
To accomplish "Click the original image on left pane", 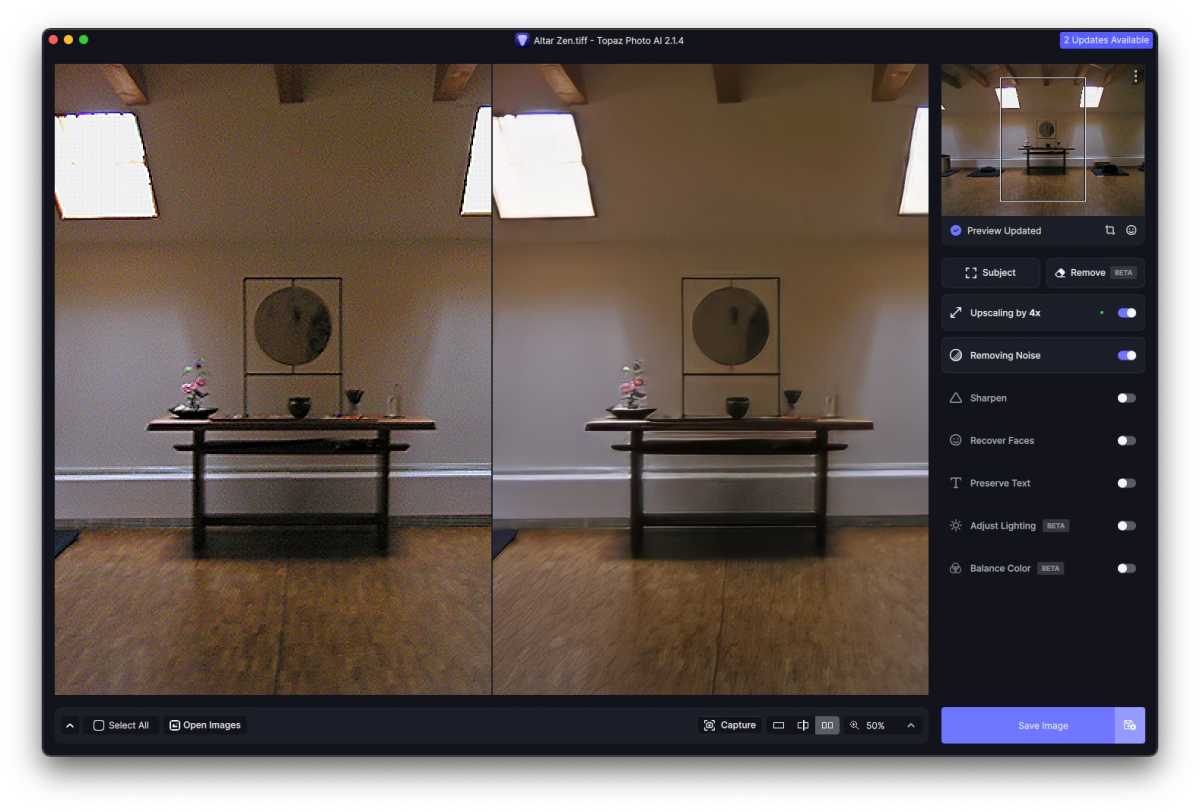I will [273, 379].
